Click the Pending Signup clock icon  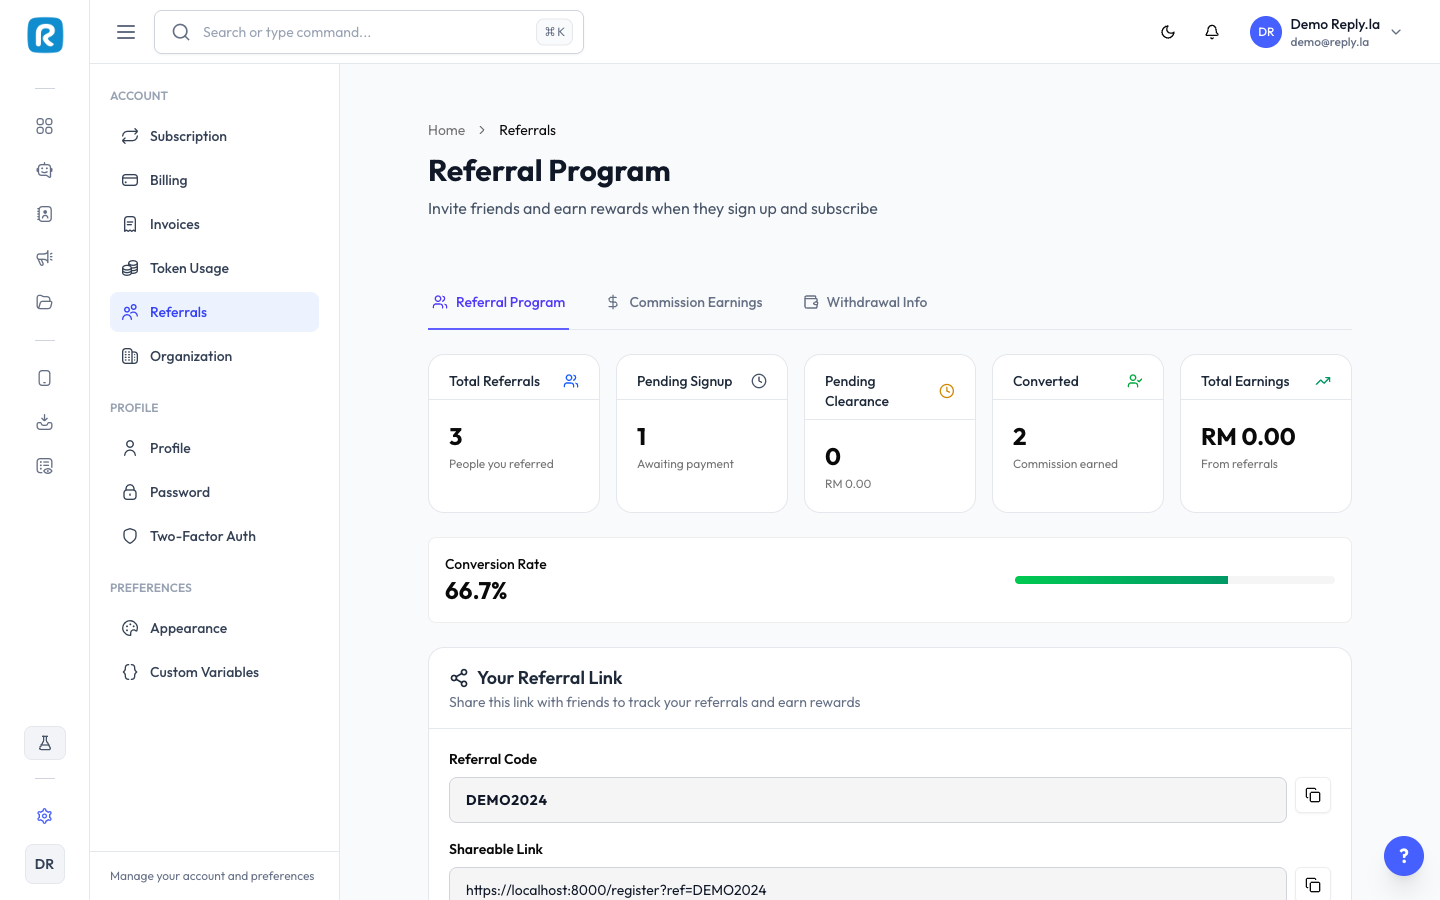click(759, 381)
